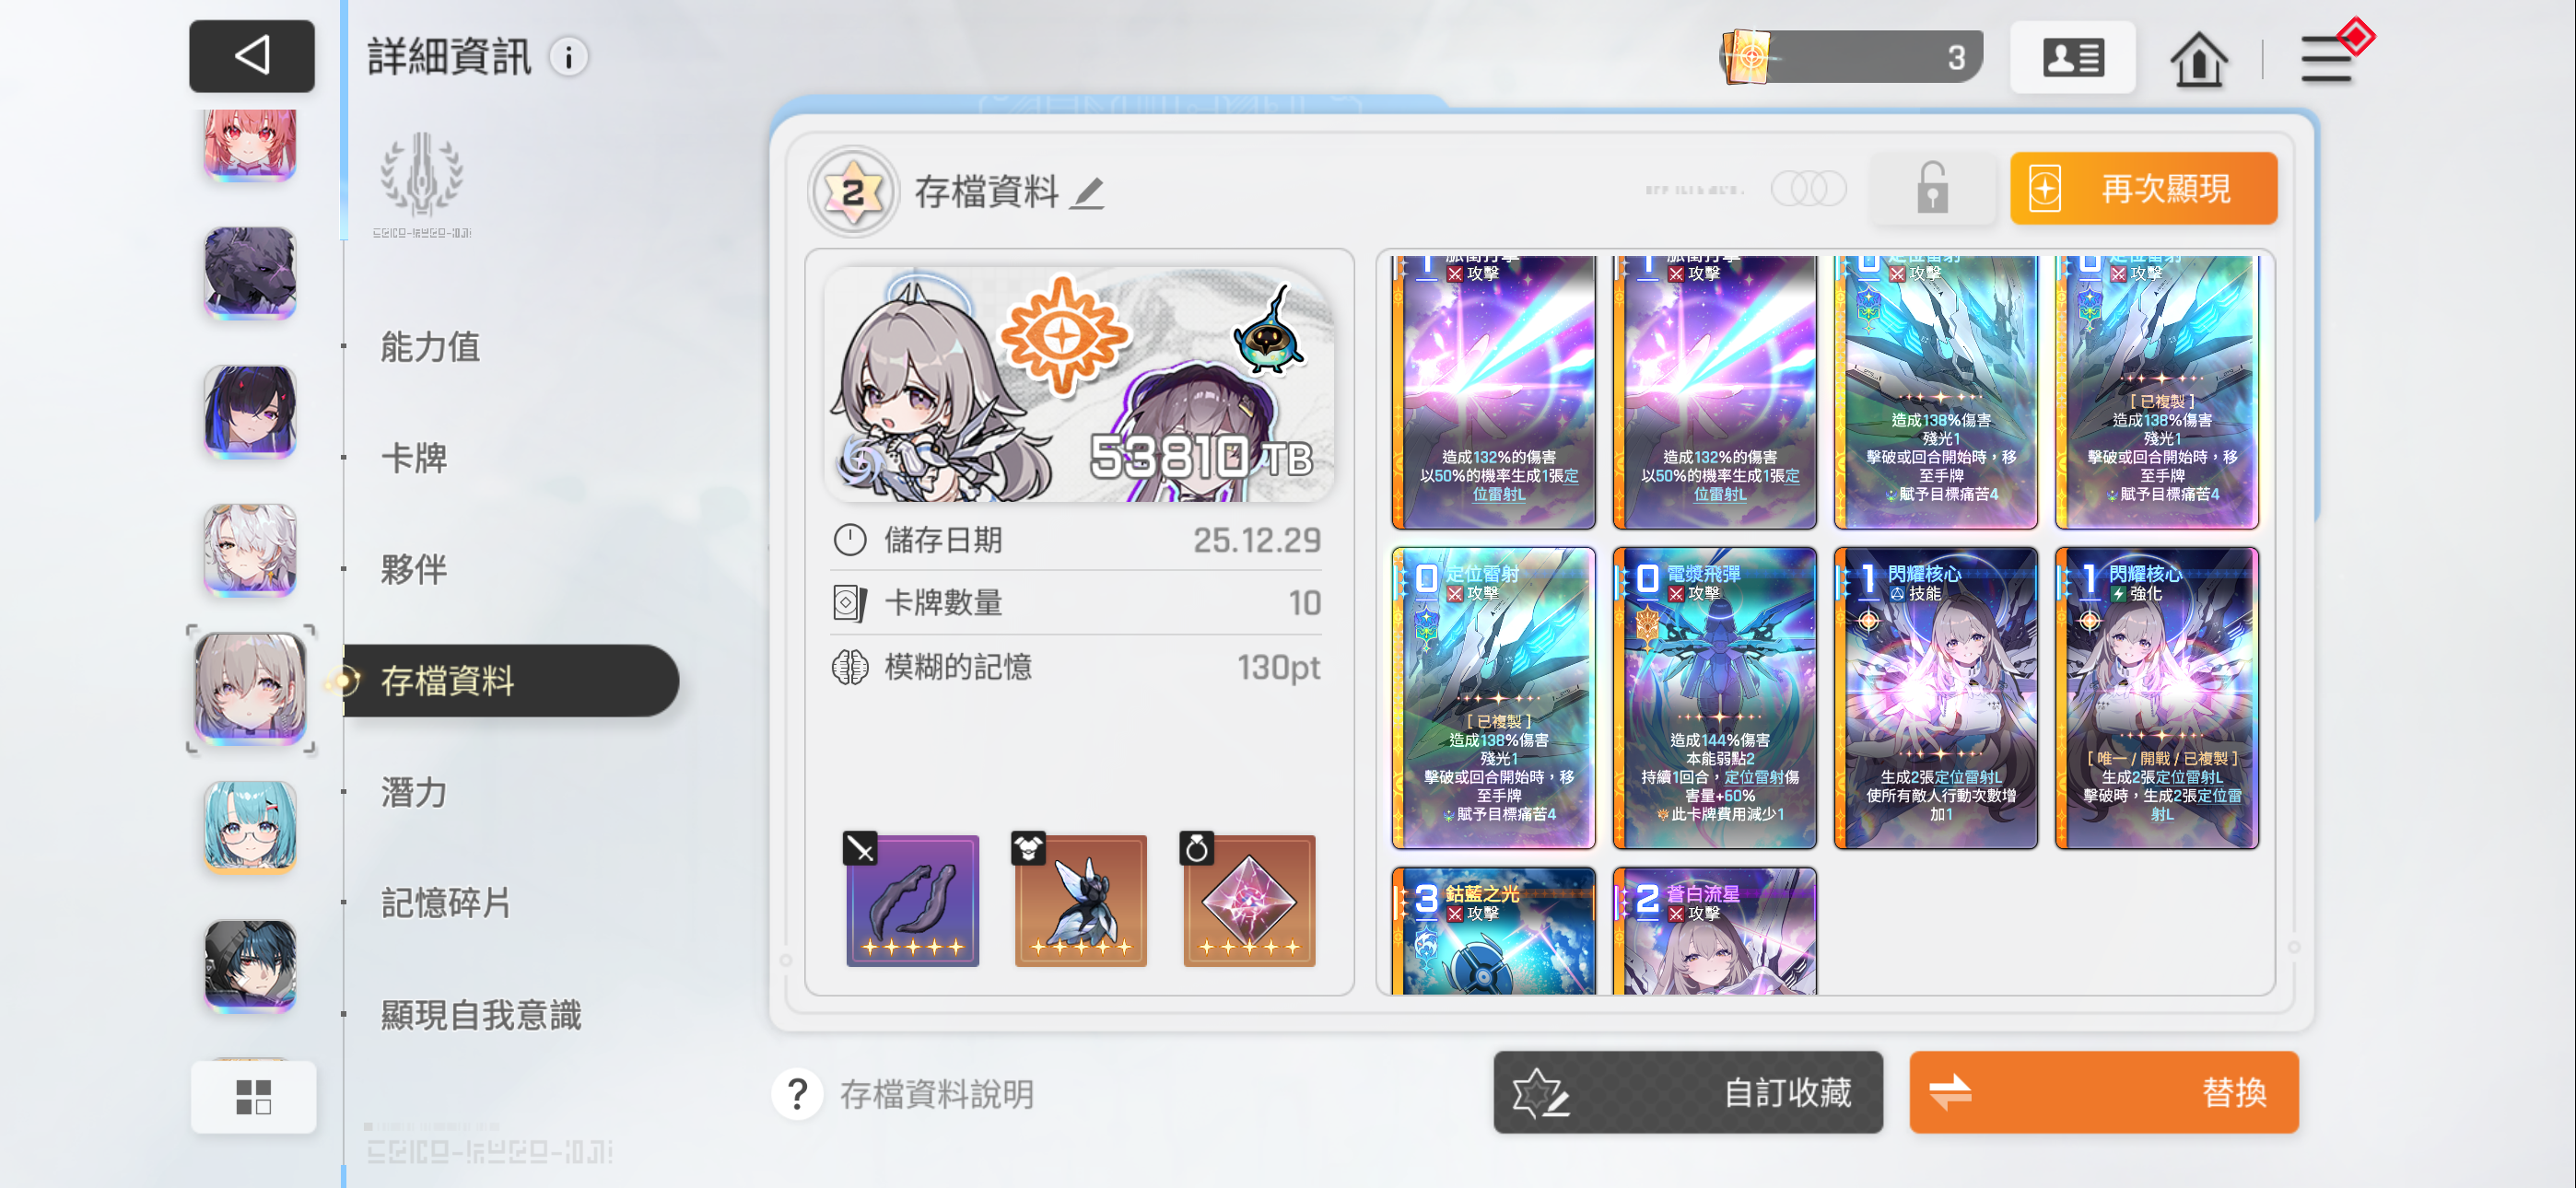Click the 替換 replace button
Screen dimensions: 2576x1188
point(2103,1091)
